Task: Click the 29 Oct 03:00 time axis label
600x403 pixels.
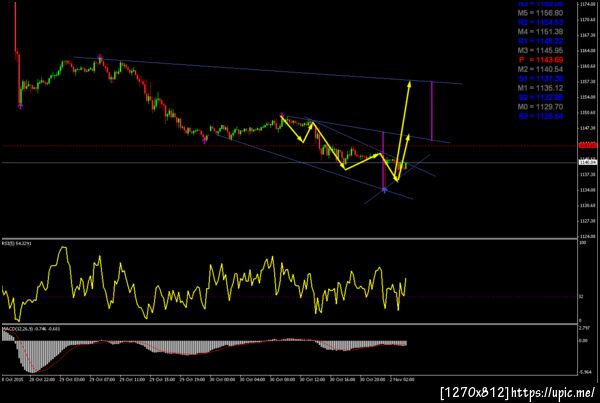Action: [x=72, y=379]
